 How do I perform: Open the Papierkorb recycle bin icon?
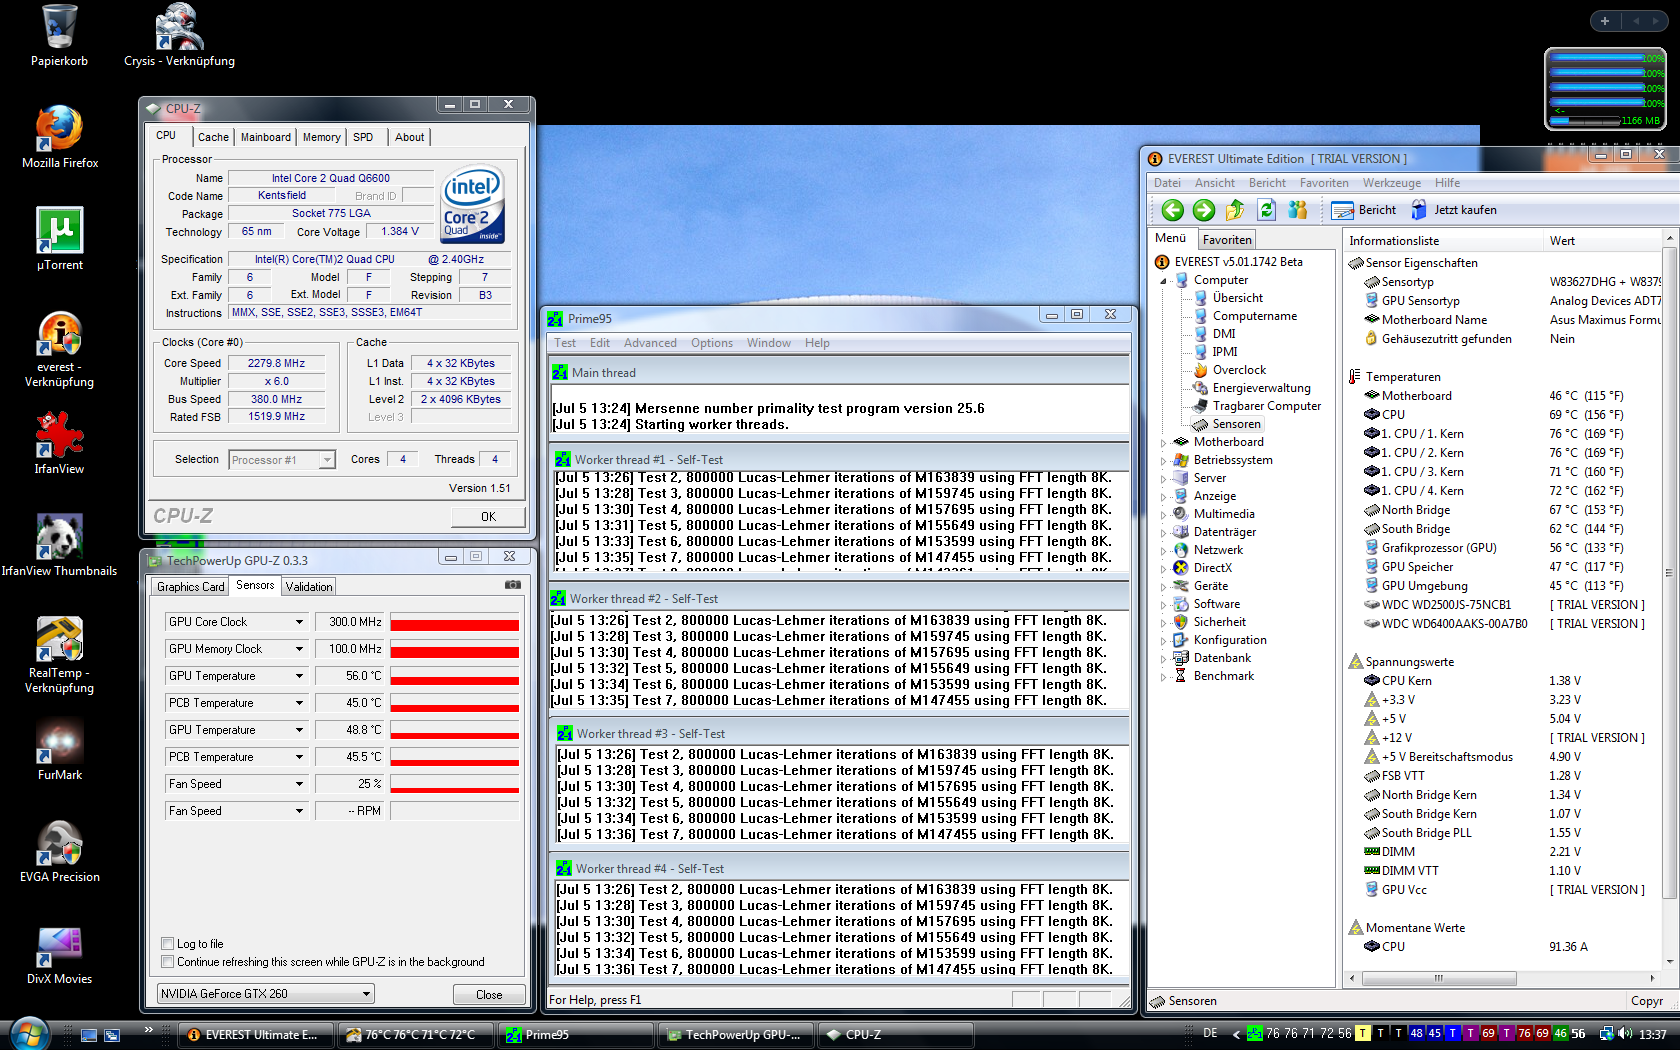(x=59, y=37)
